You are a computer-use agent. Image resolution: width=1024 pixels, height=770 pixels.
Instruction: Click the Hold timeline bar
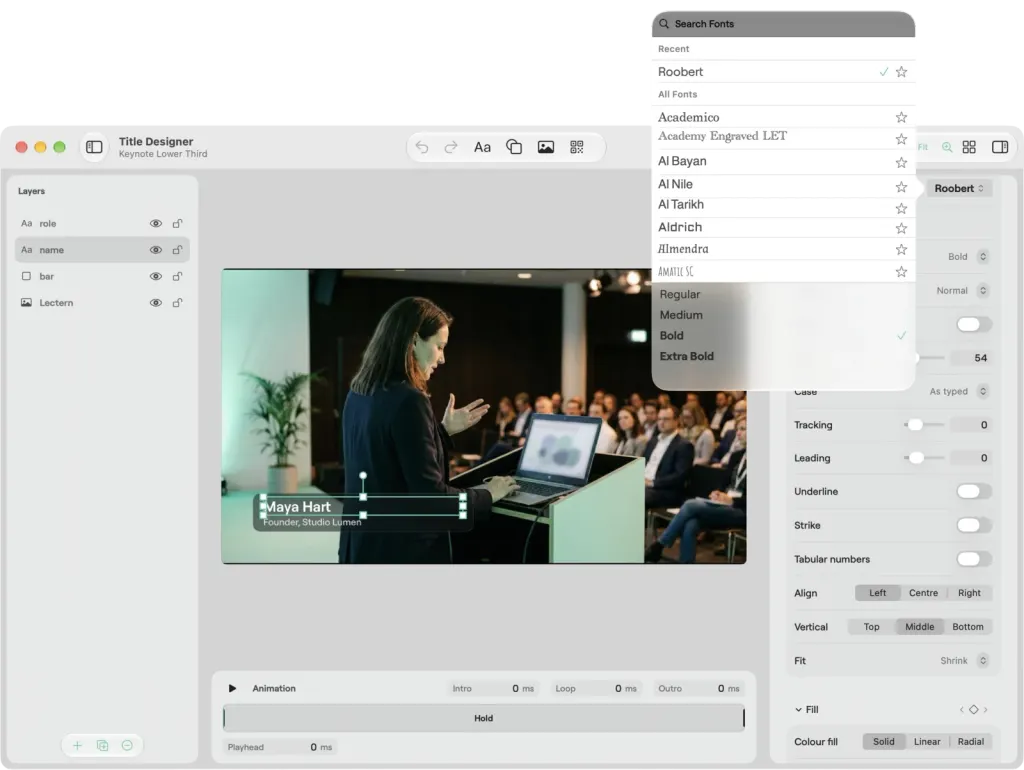[x=483, y=718]
